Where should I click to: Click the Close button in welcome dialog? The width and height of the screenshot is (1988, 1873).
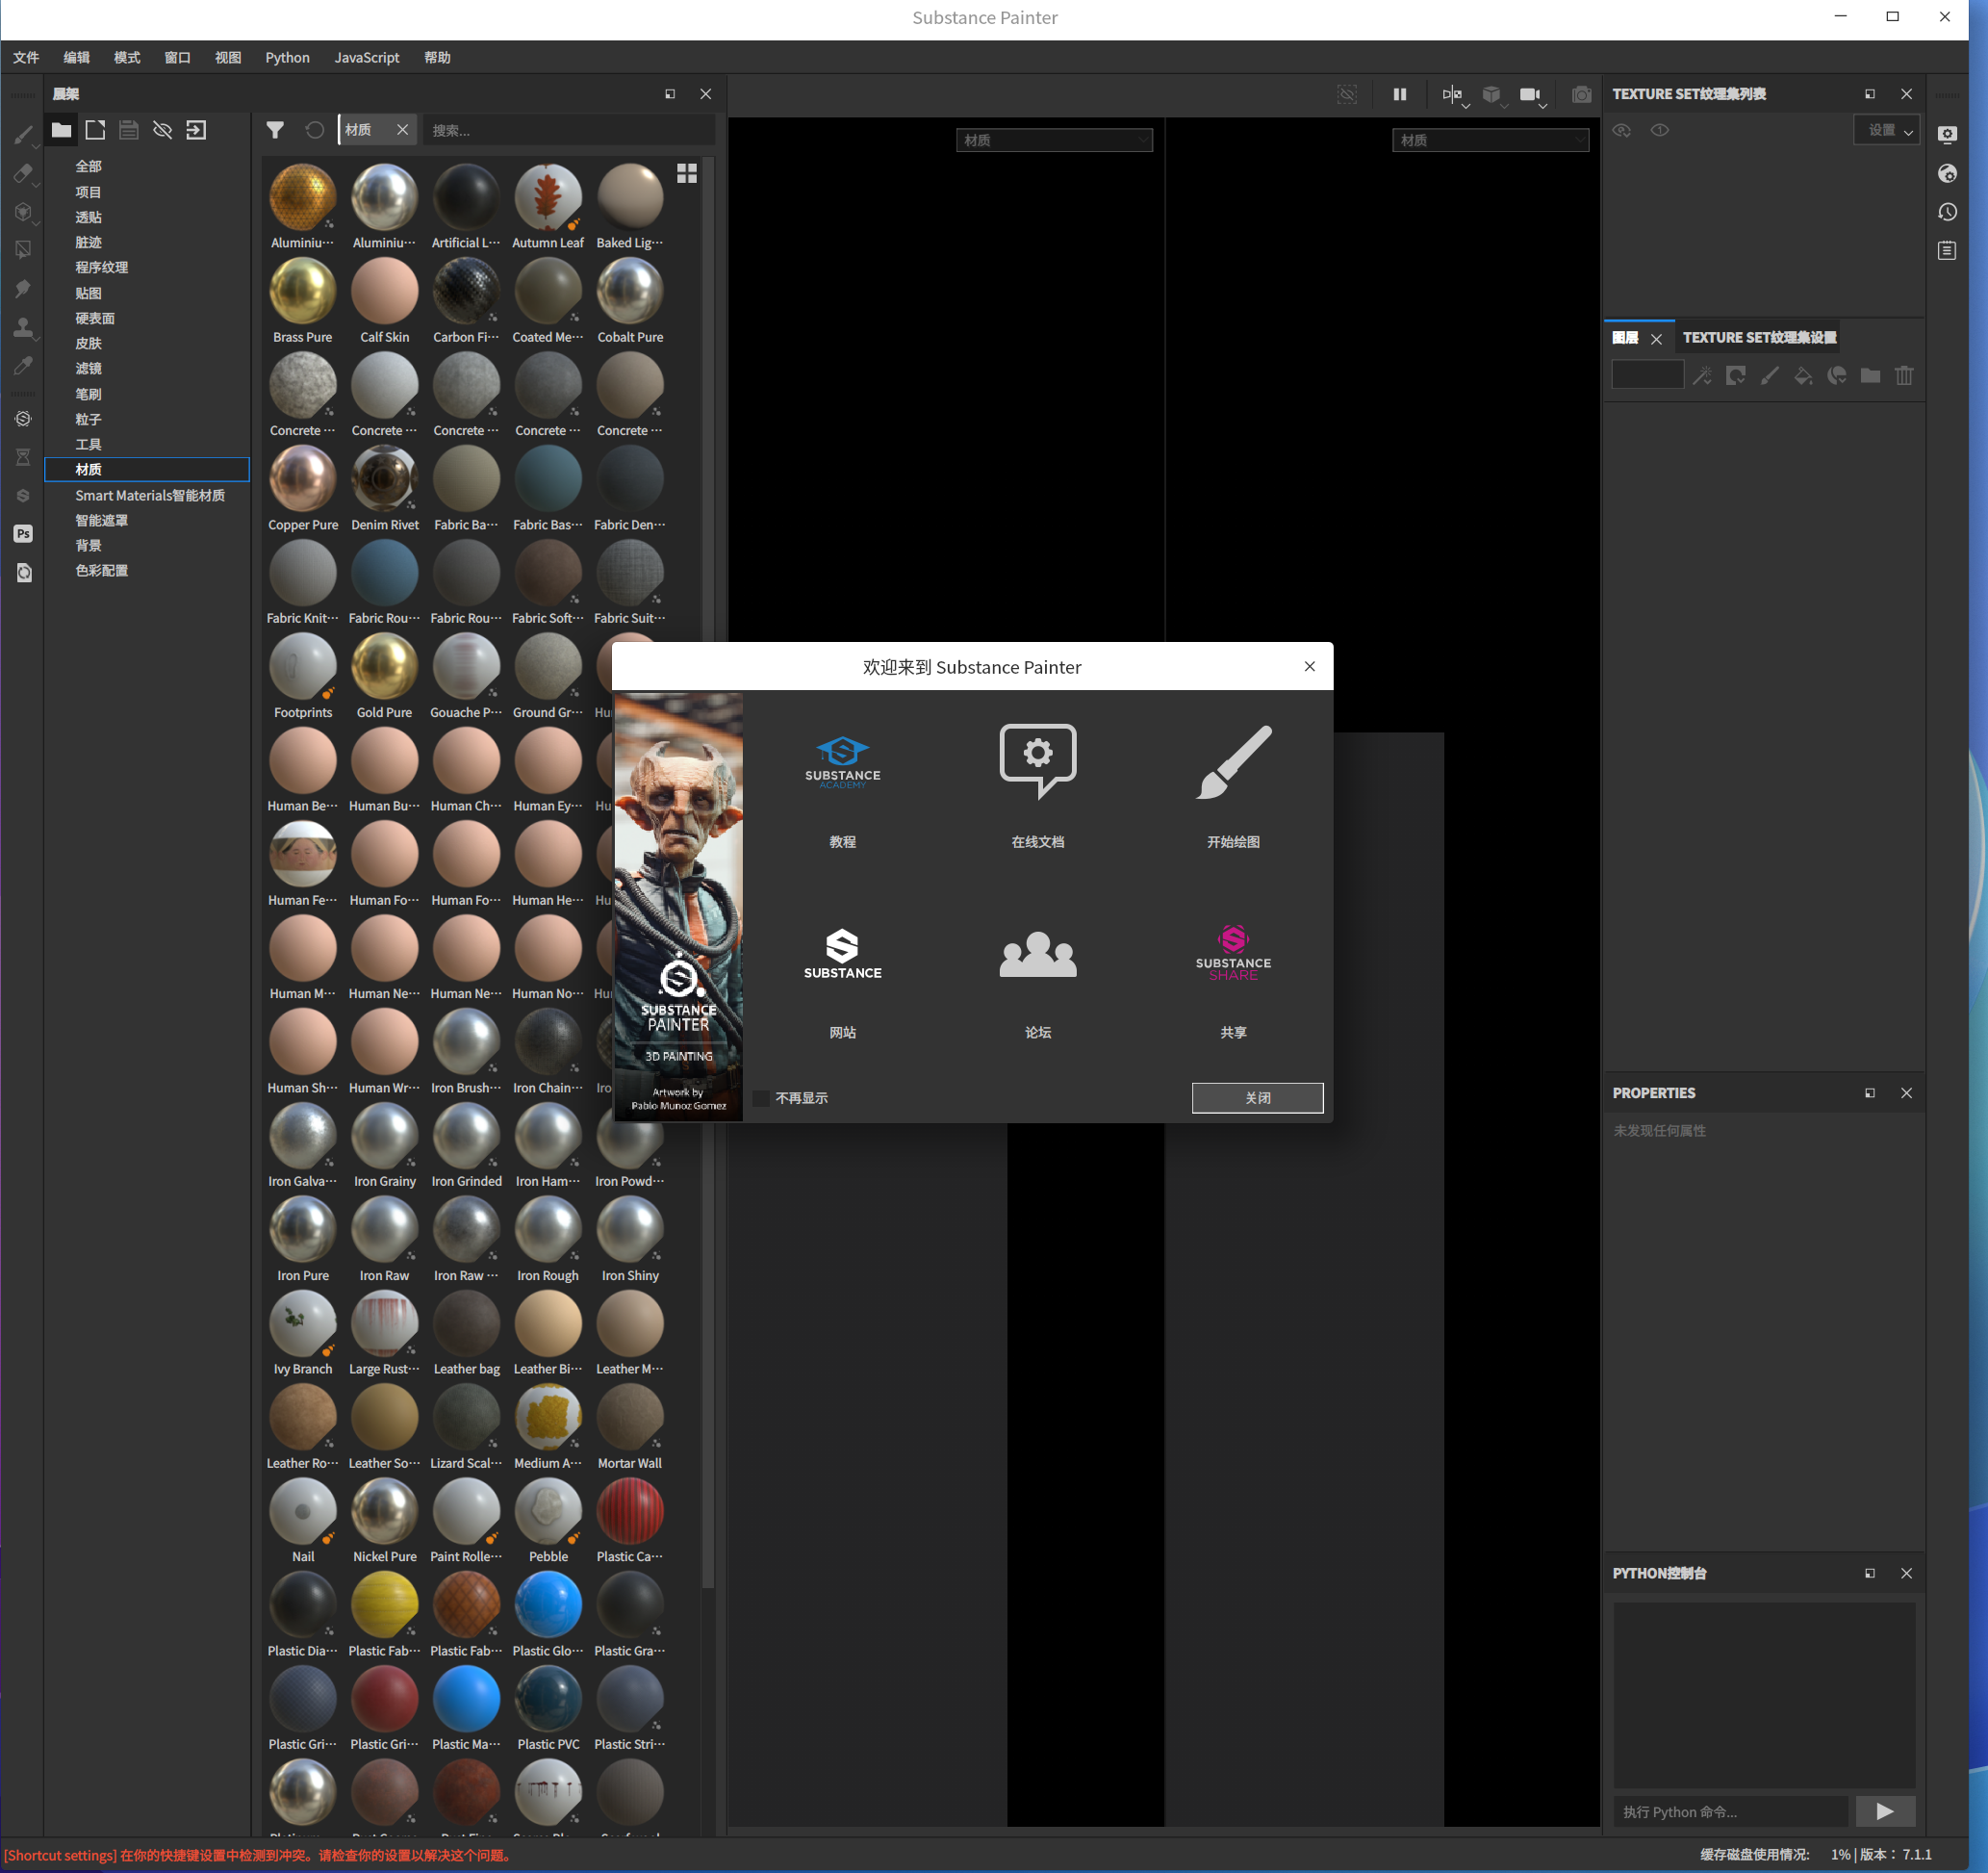click(1256, 1098)
